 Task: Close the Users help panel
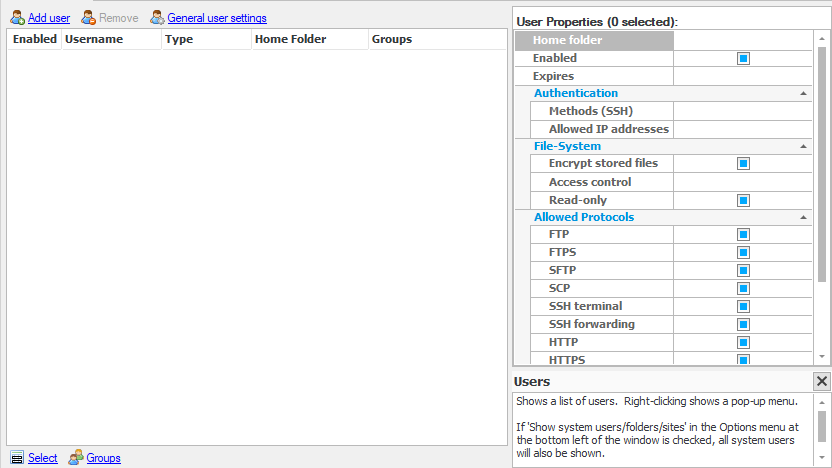tap(822, 381)
